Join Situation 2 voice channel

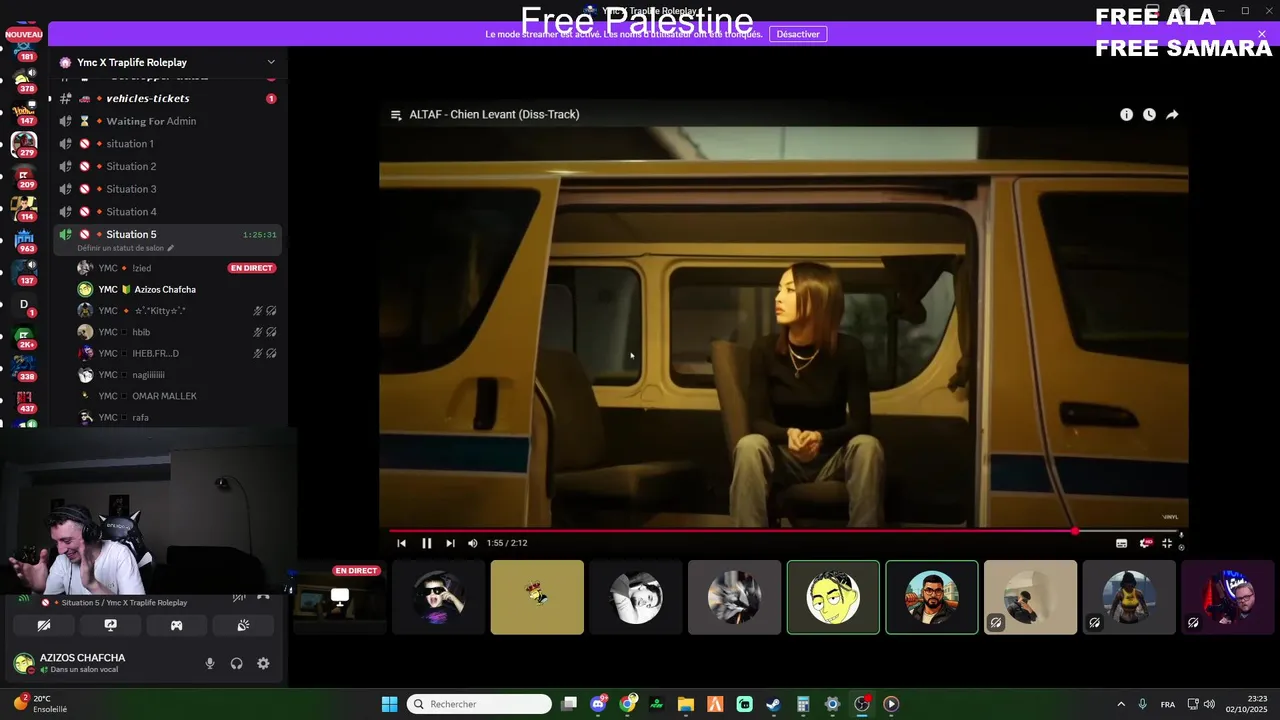(167, 166)
